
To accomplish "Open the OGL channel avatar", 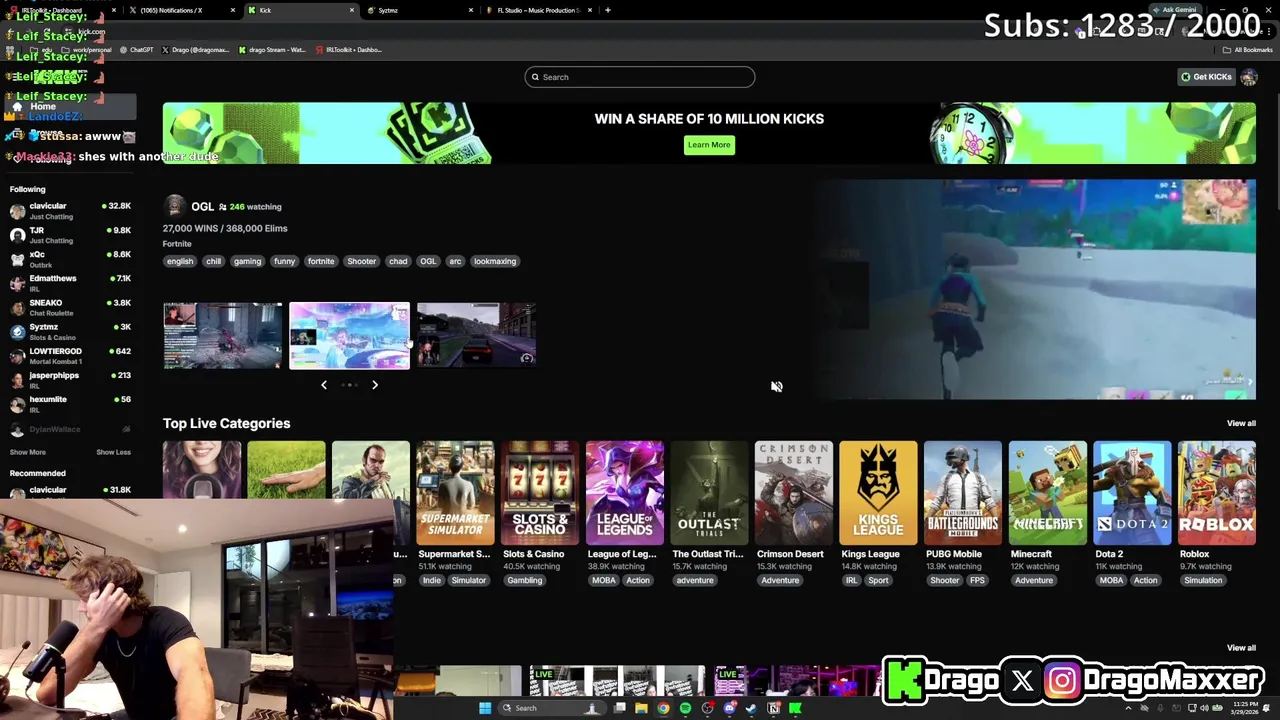I will point(175,206).
